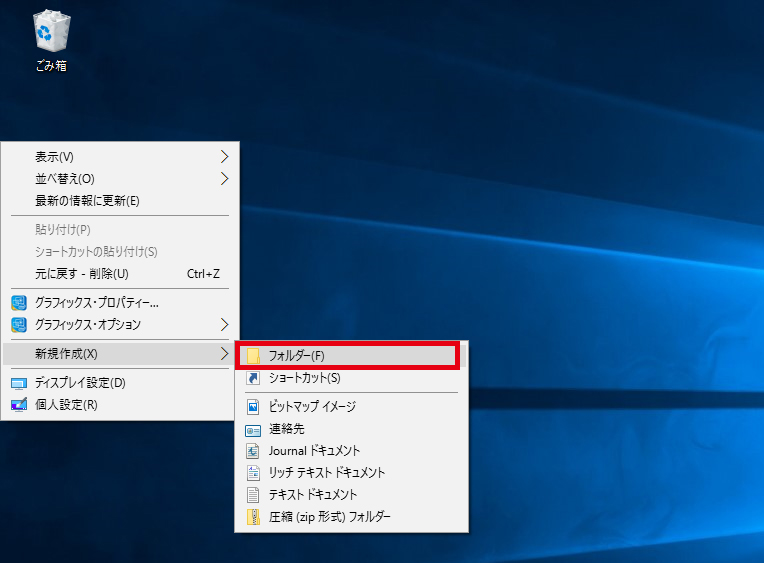Create a new 連絡先 entry
The image size is (764, 563).
pyautogui.click(x=351, y=429)
